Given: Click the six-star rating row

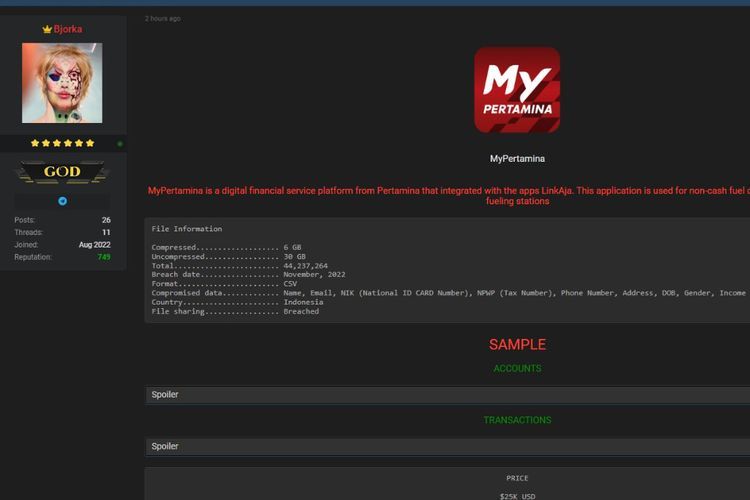Looking at the screenshot, I should (x=62, y=143).
